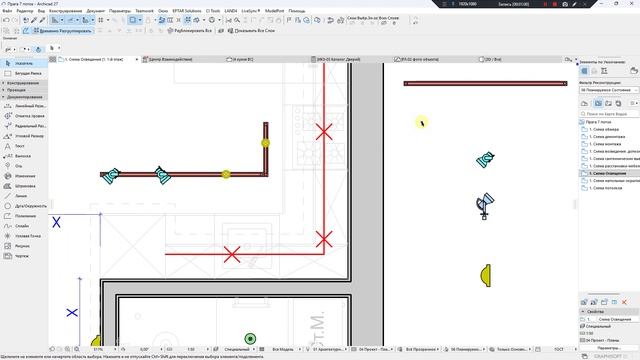Select the Текст tool
Viewport: 640px width, 360px height.
click(x=24, y=146)
